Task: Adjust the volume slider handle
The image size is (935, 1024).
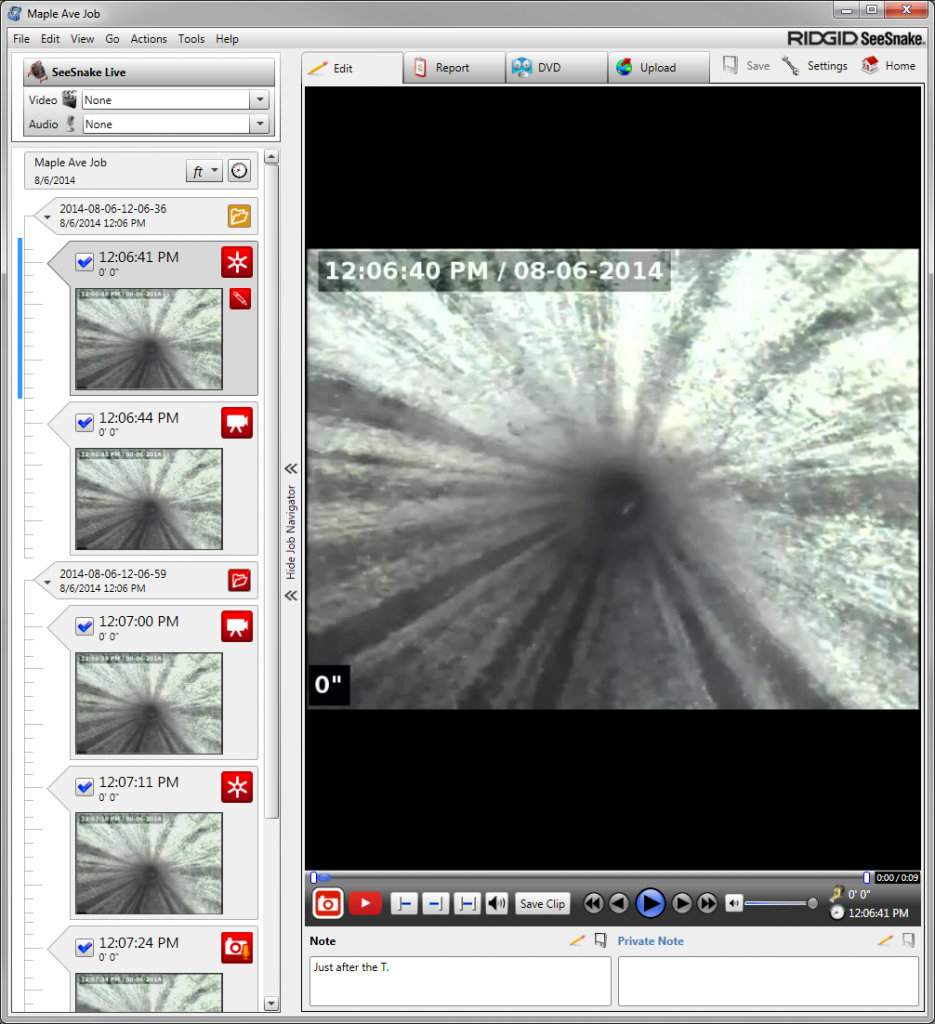Action: pyautogui.click(x=812, y=904)
